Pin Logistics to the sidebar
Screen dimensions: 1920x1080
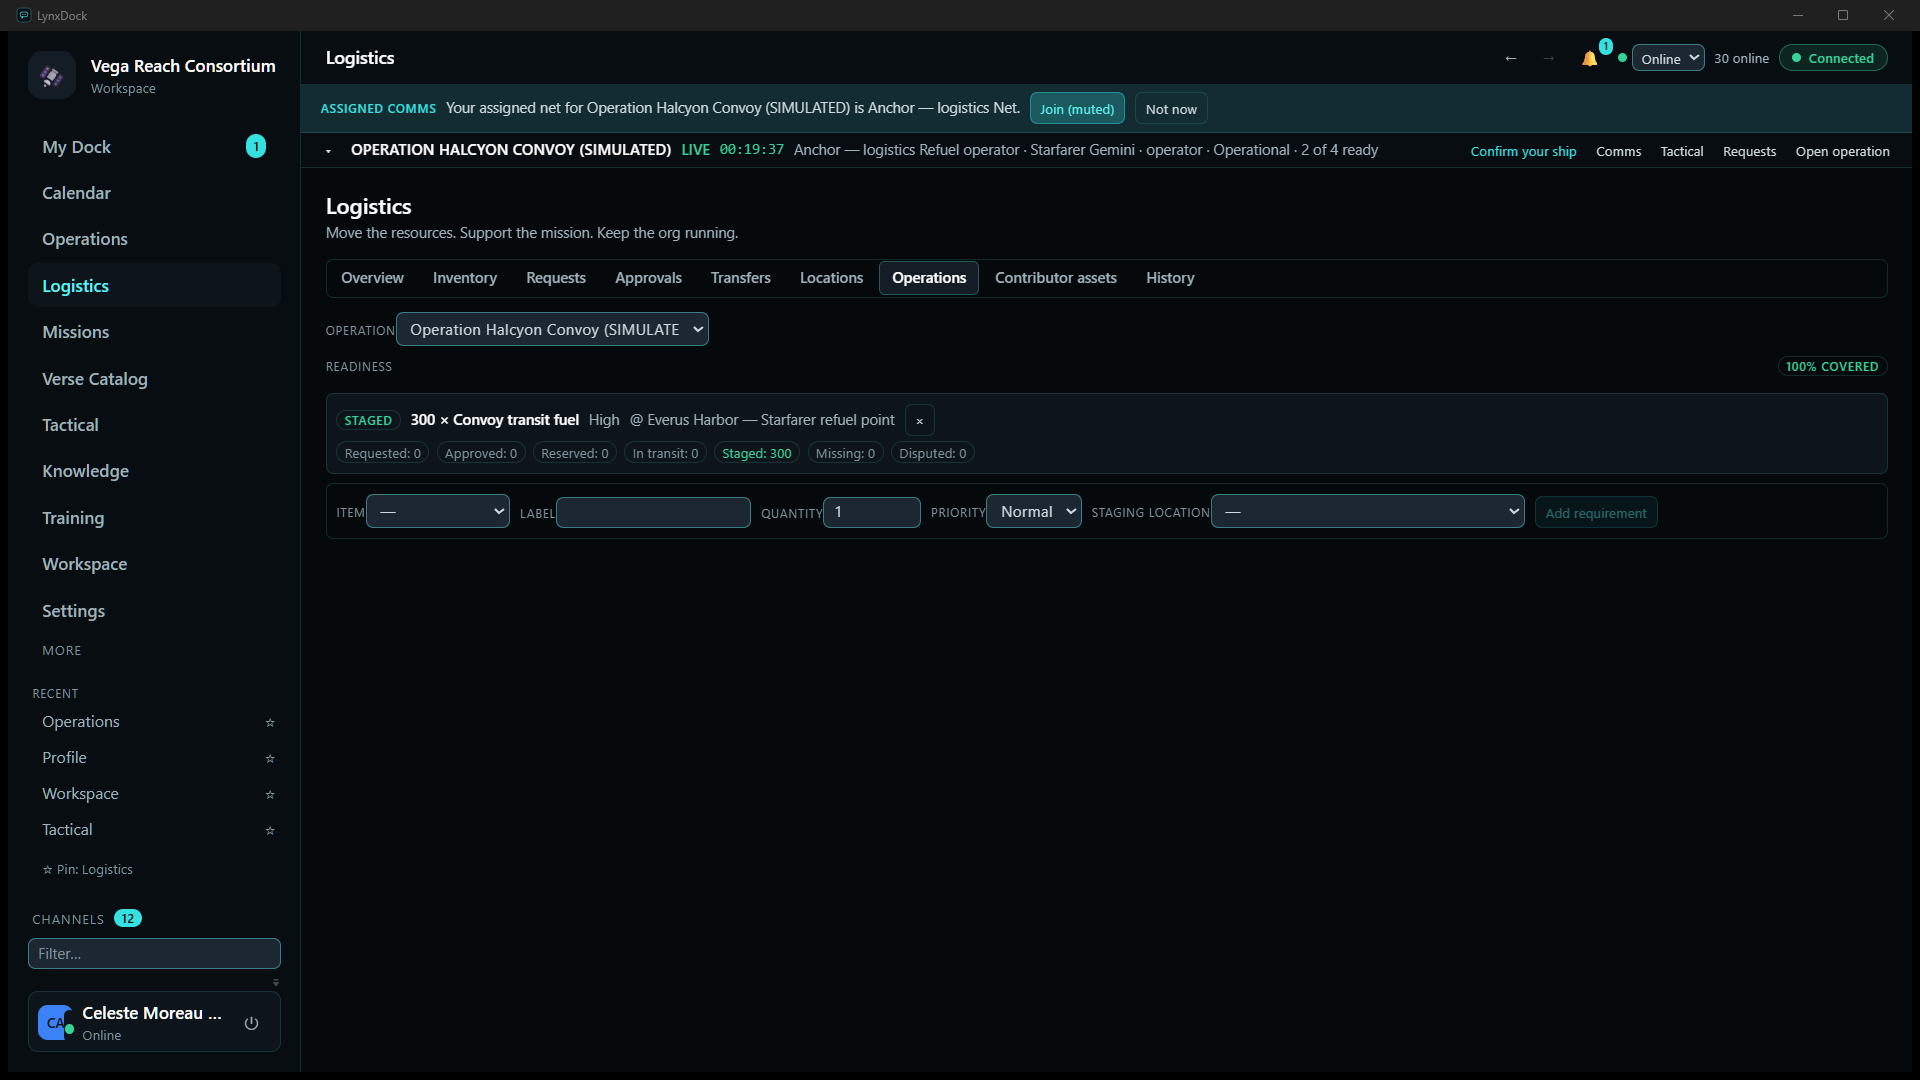[x=87, y=870]
